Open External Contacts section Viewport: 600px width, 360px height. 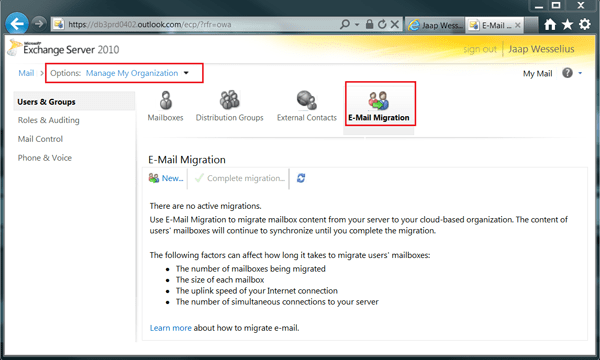307,106
